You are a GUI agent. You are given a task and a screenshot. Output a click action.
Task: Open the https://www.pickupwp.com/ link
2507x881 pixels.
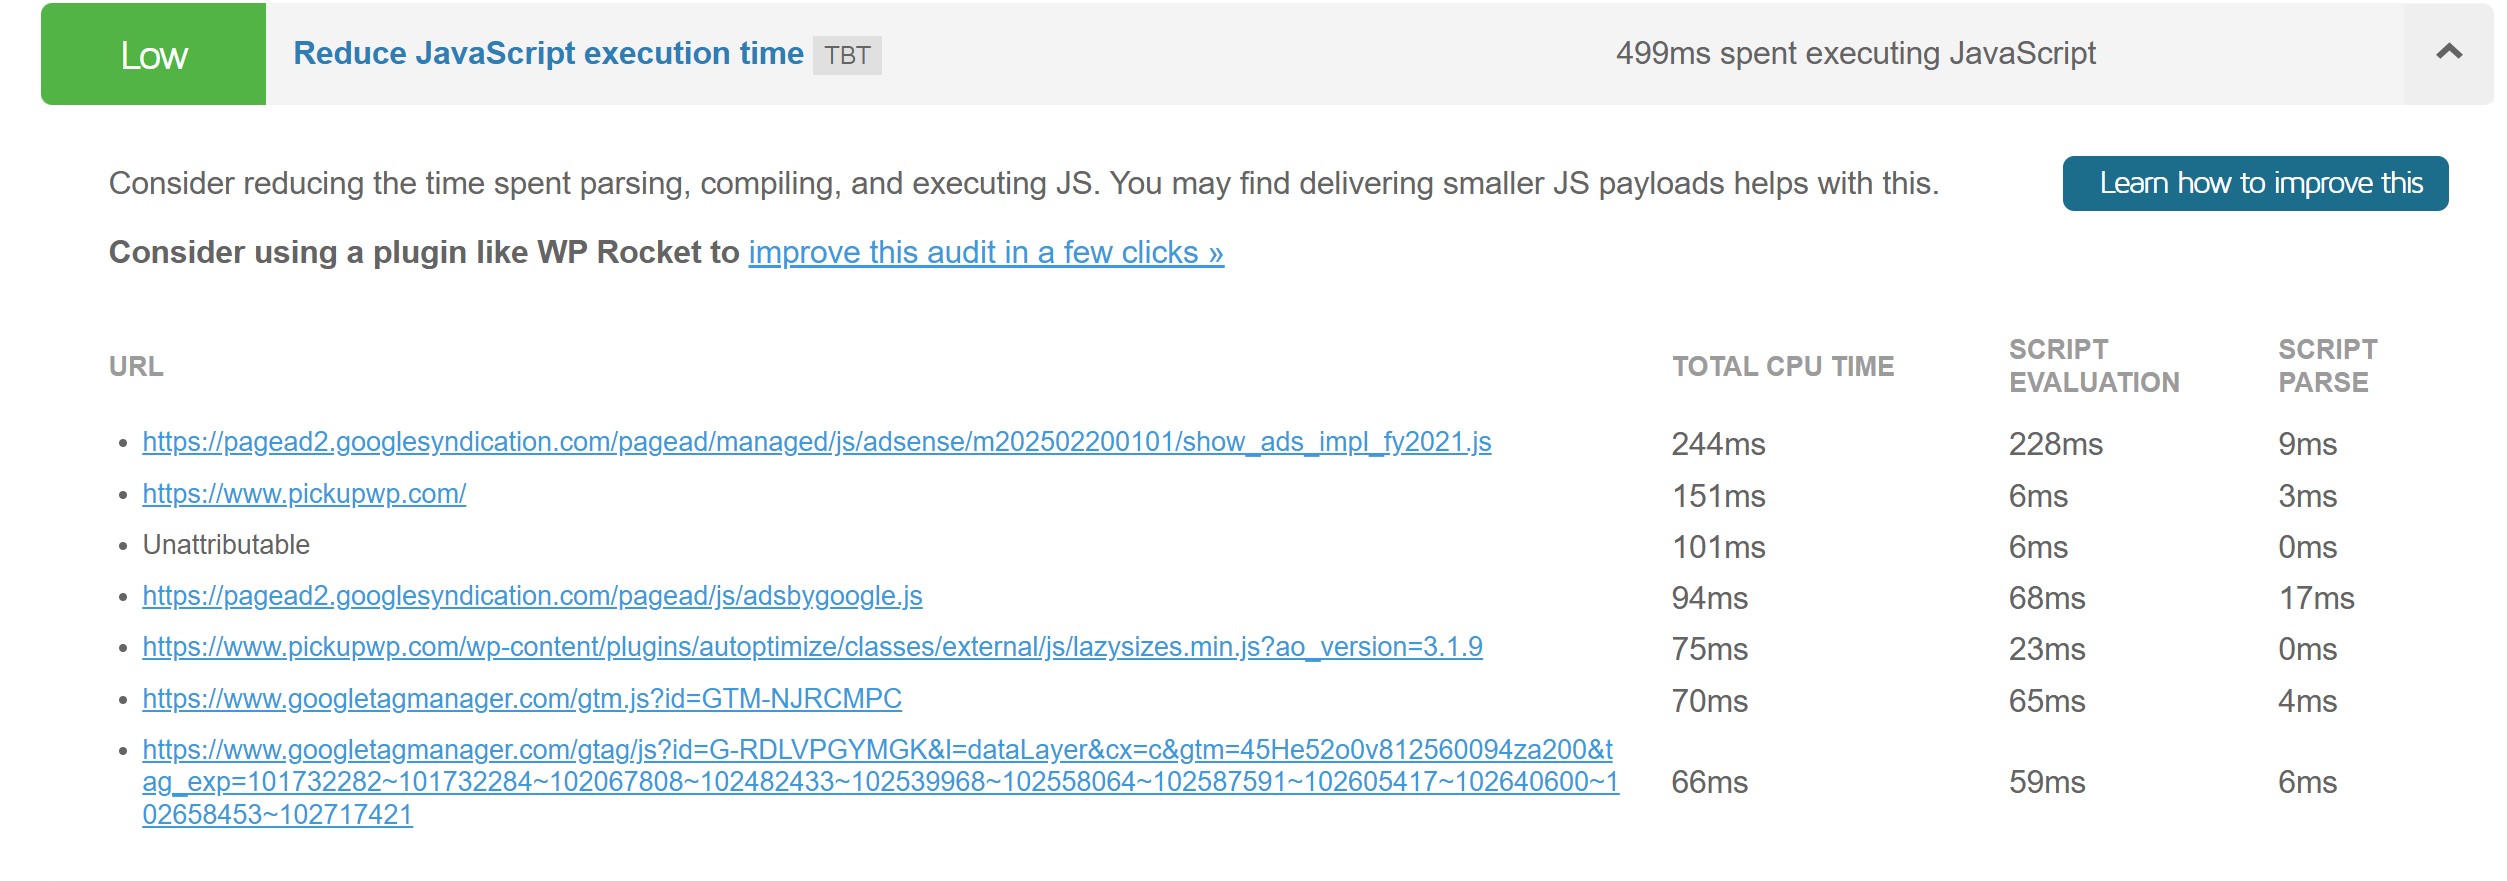pos(304,494)
